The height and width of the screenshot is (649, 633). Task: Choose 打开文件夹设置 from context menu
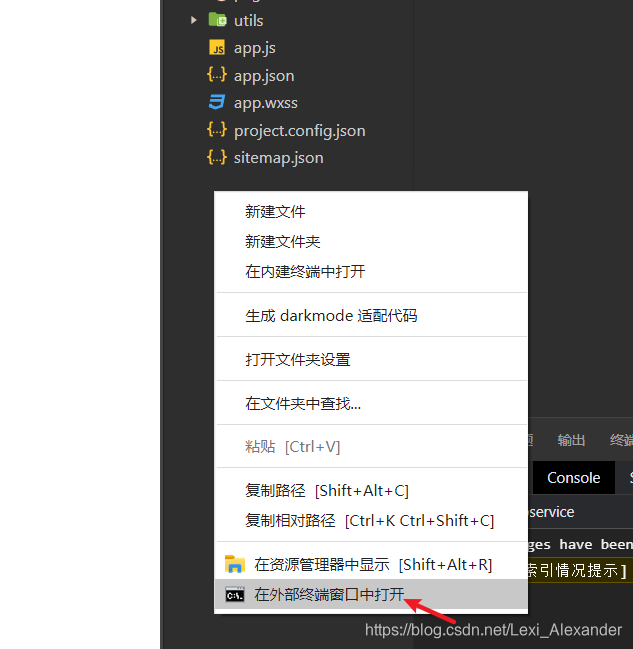371,359
